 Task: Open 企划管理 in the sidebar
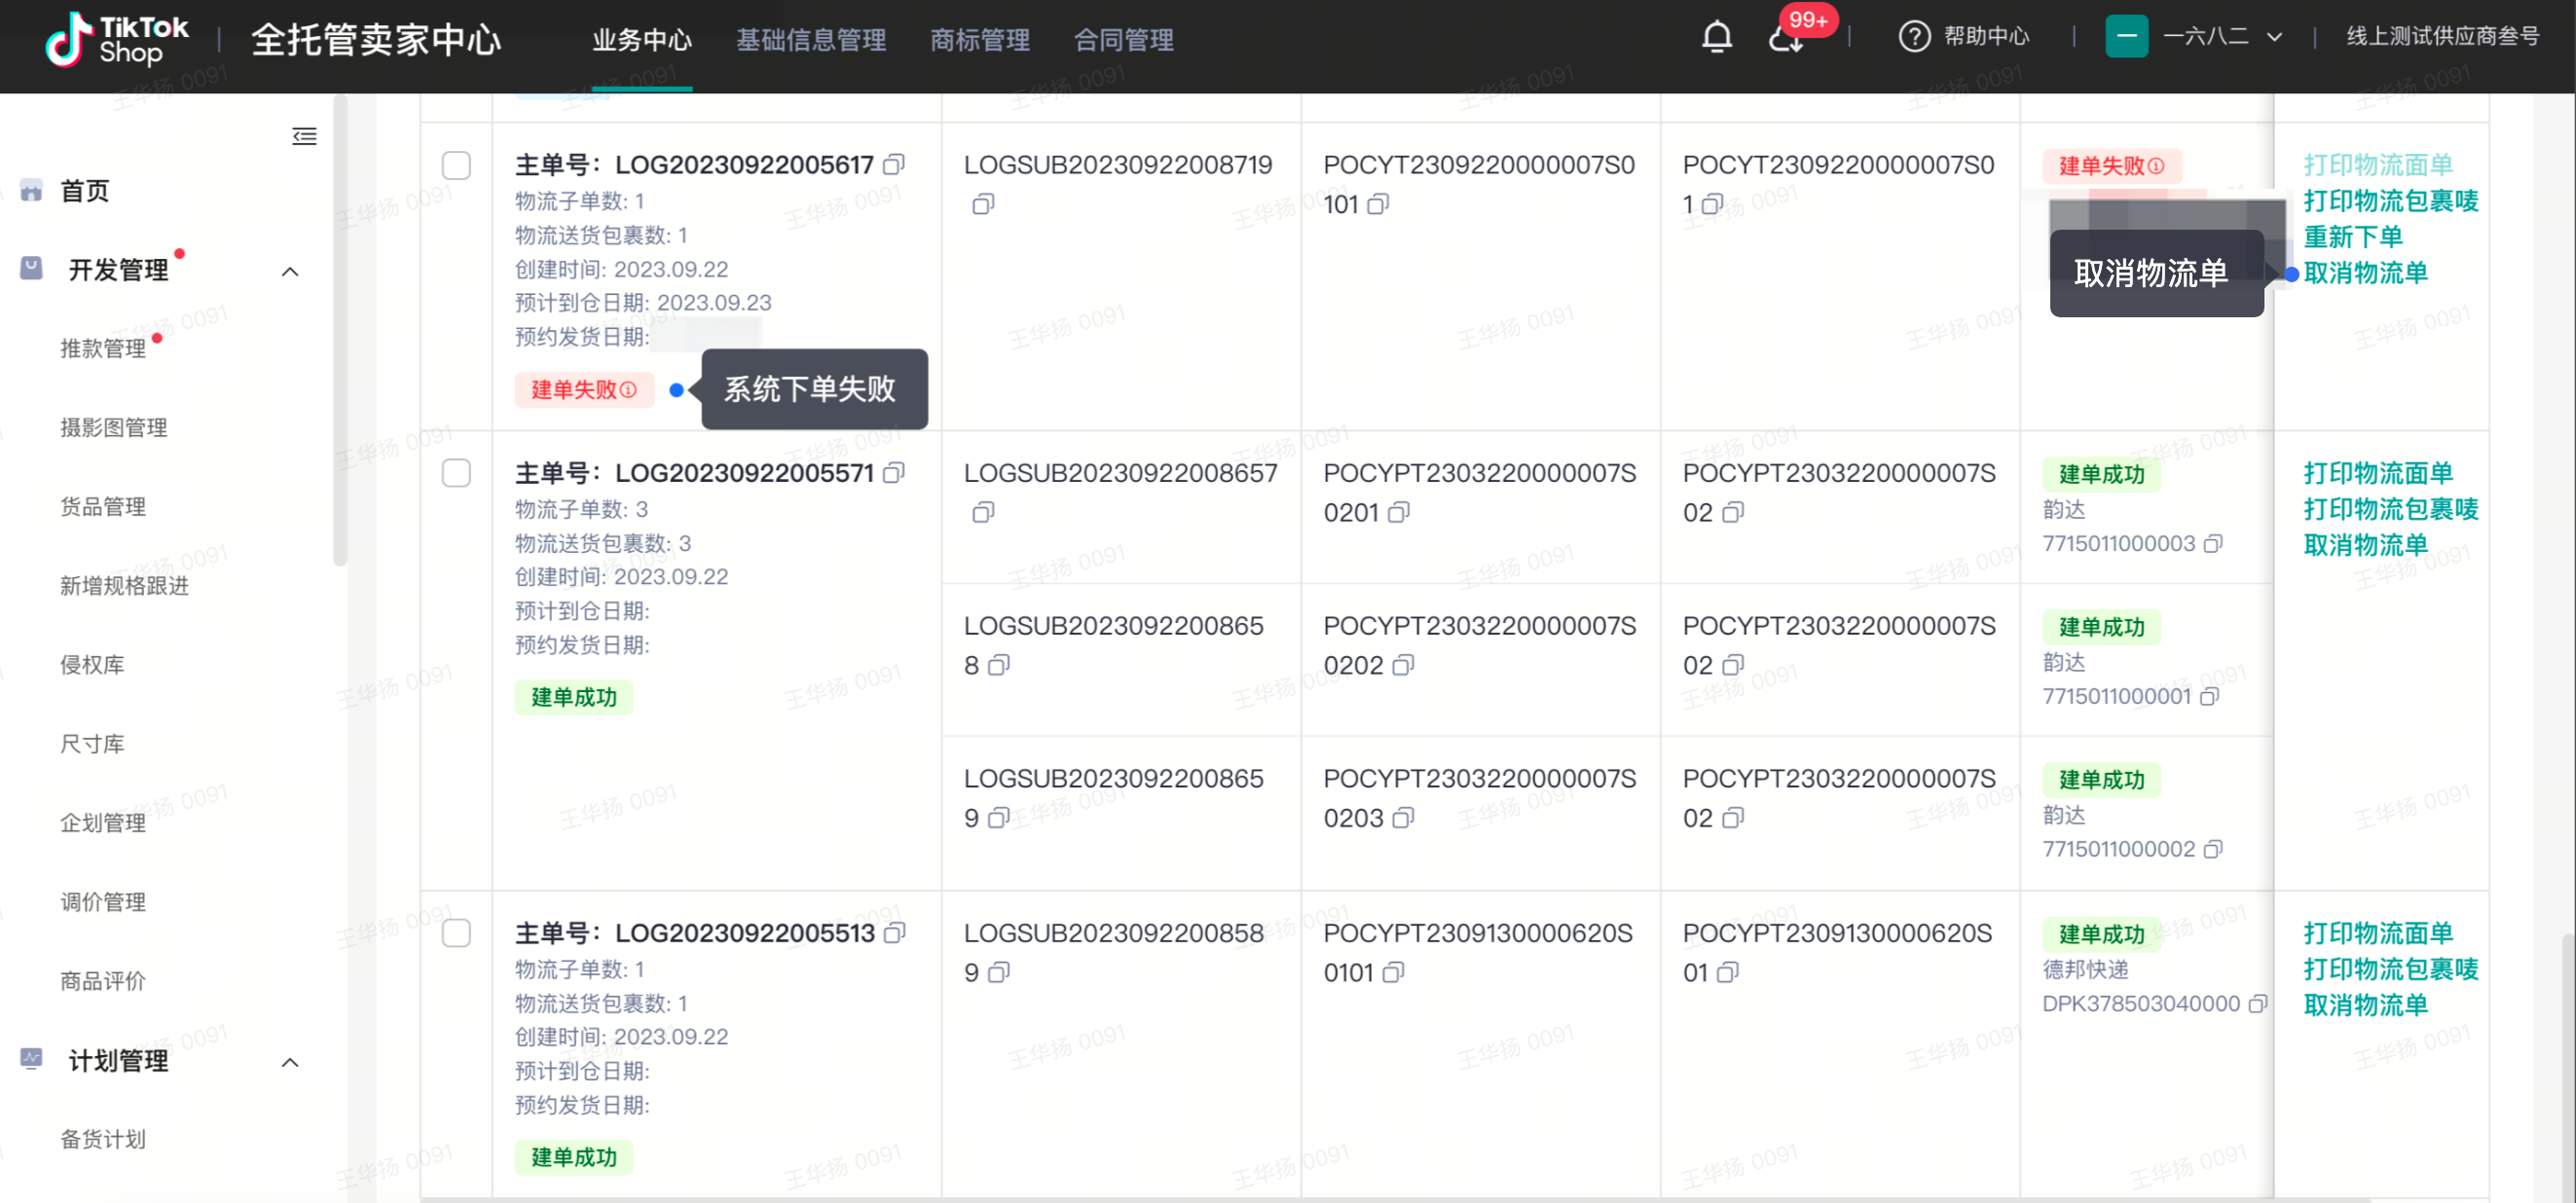103,822
